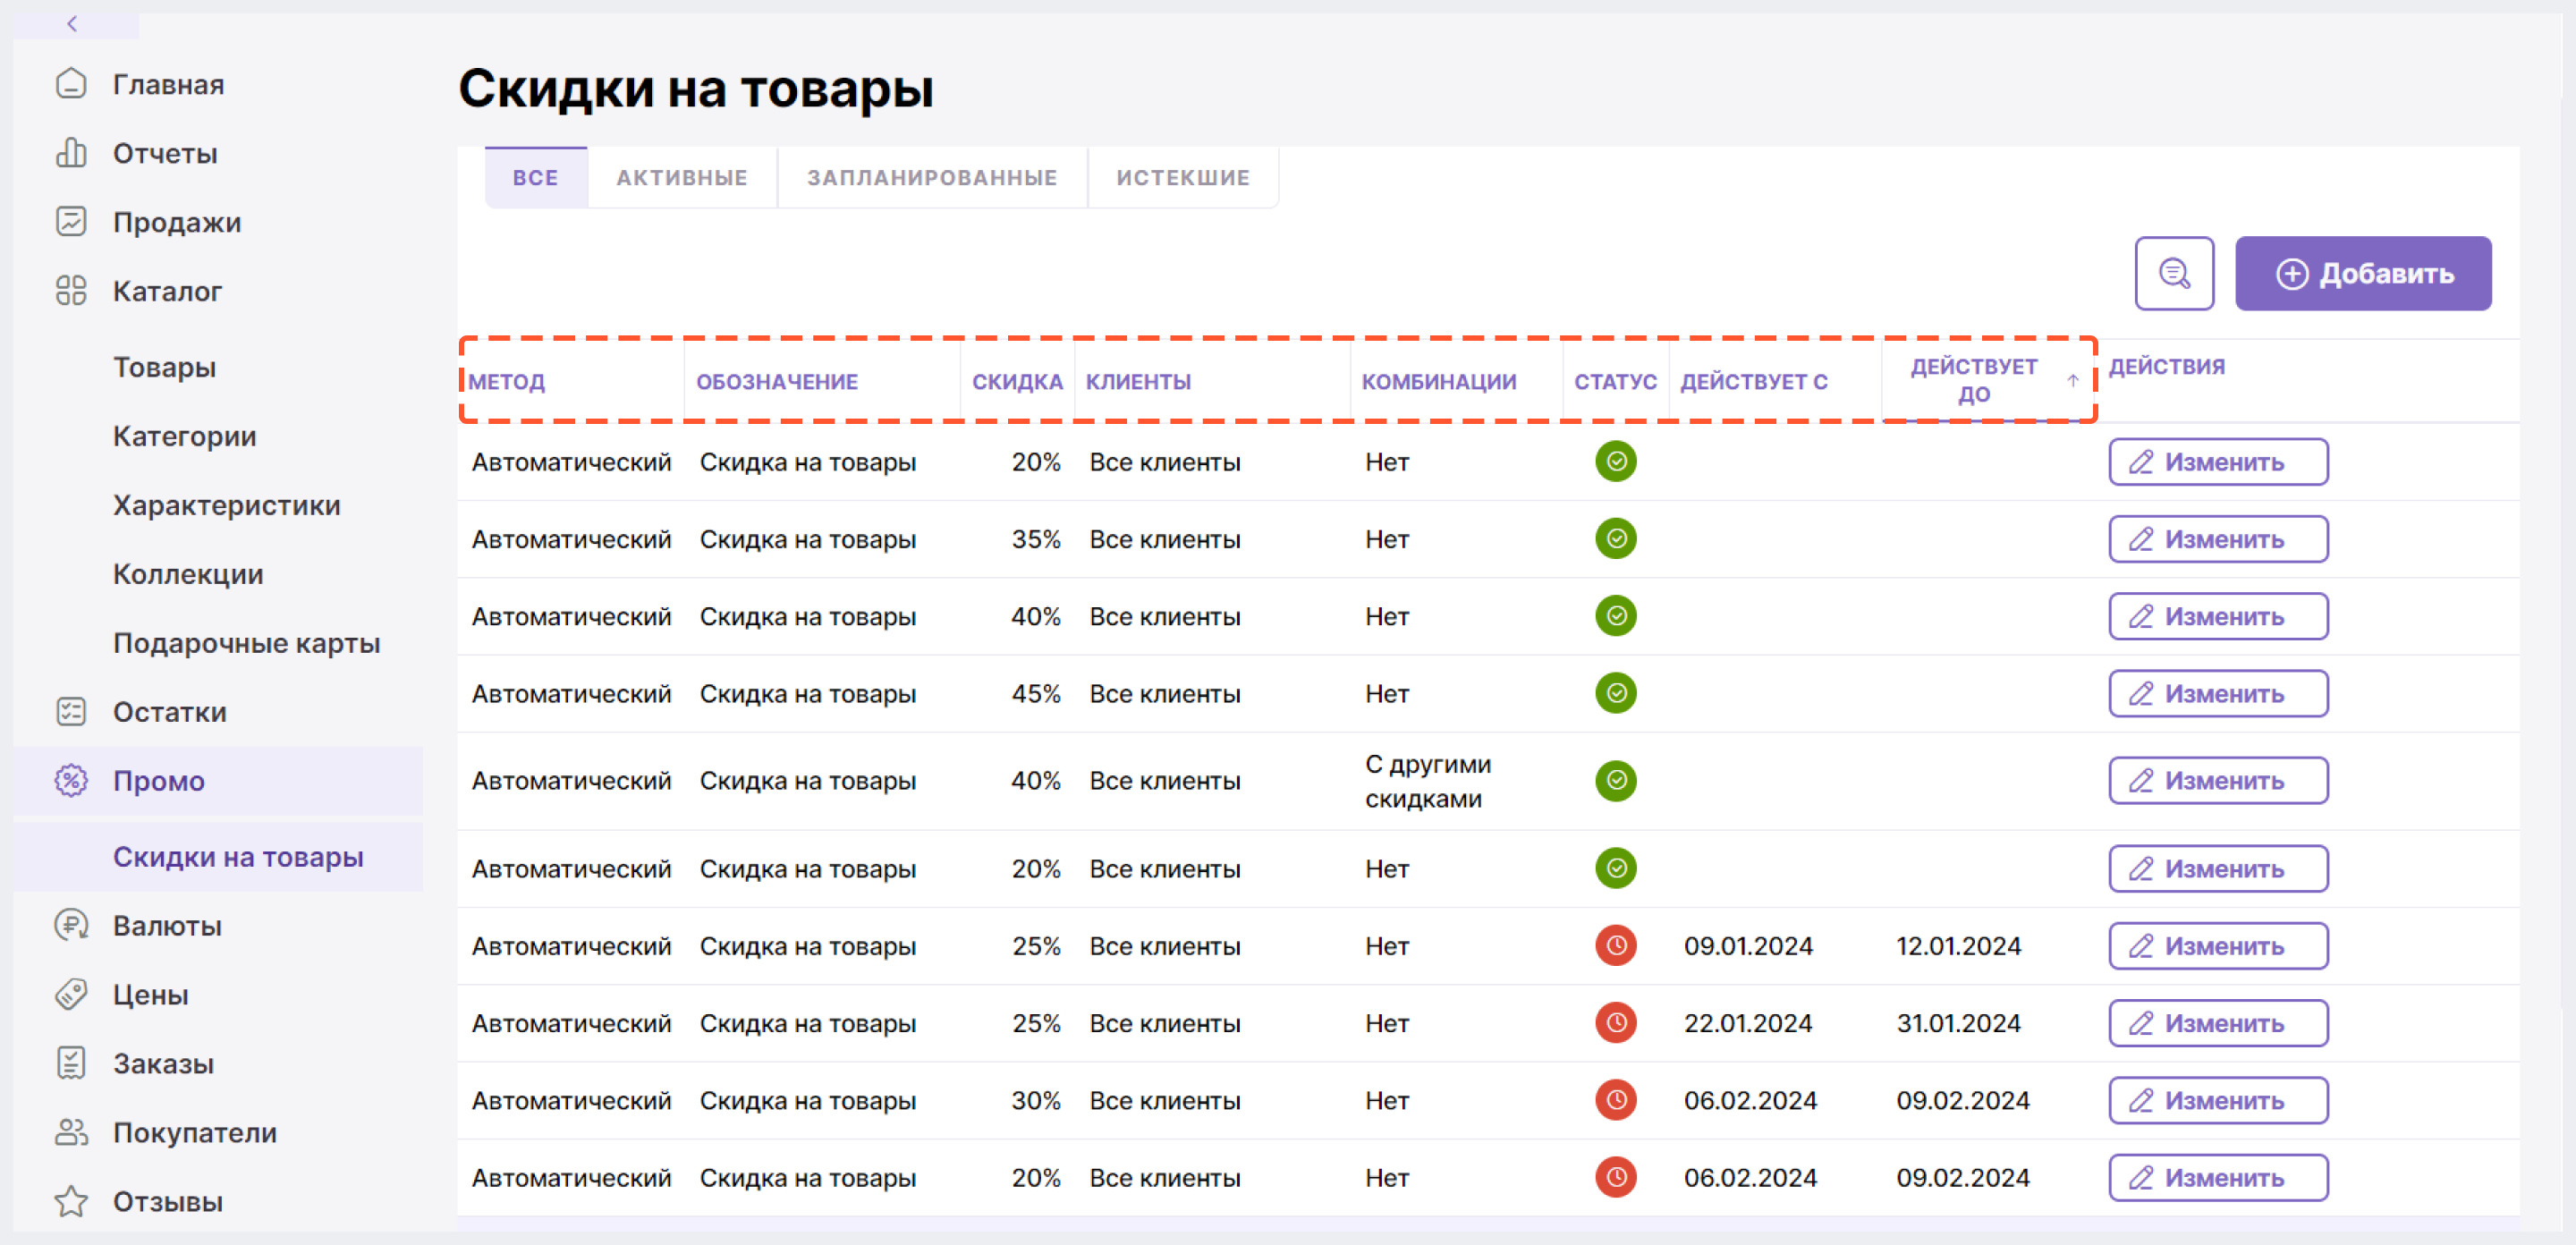This screenshot has width=2576, height=1245.
Task: Click Изменить for the 31.01.2024 row
Action: pyautogui.click(x=2218, y=1023)
